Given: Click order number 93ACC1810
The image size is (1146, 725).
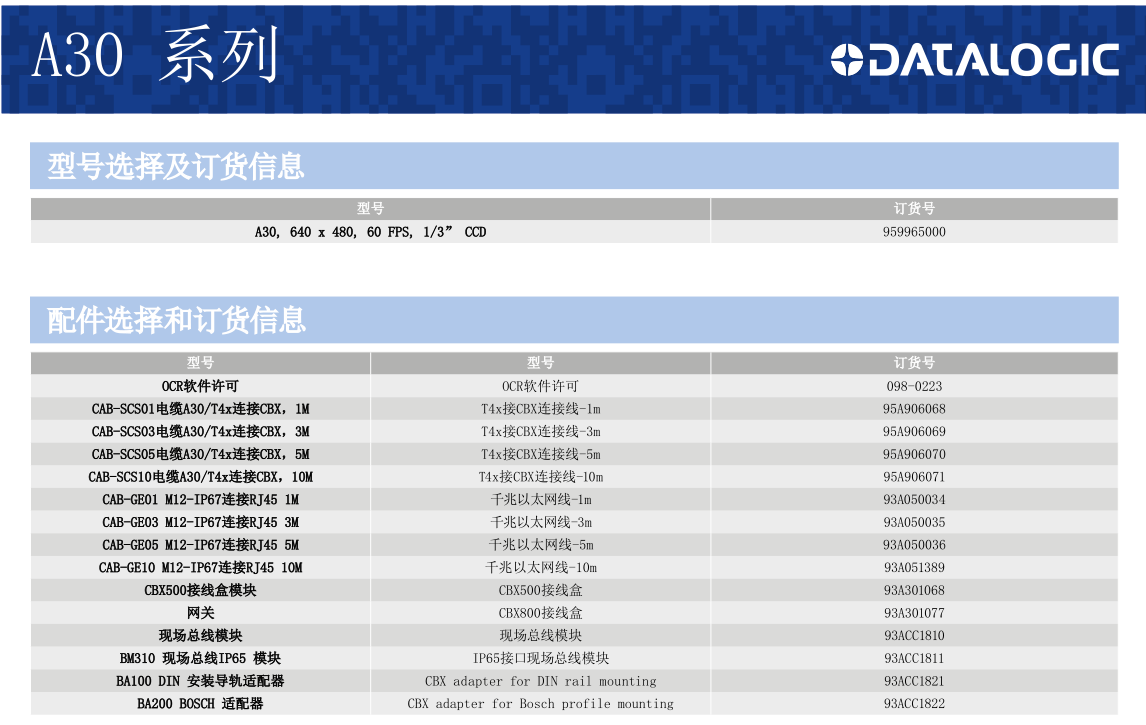Looking at the screenshot, I should pos(914,636).
